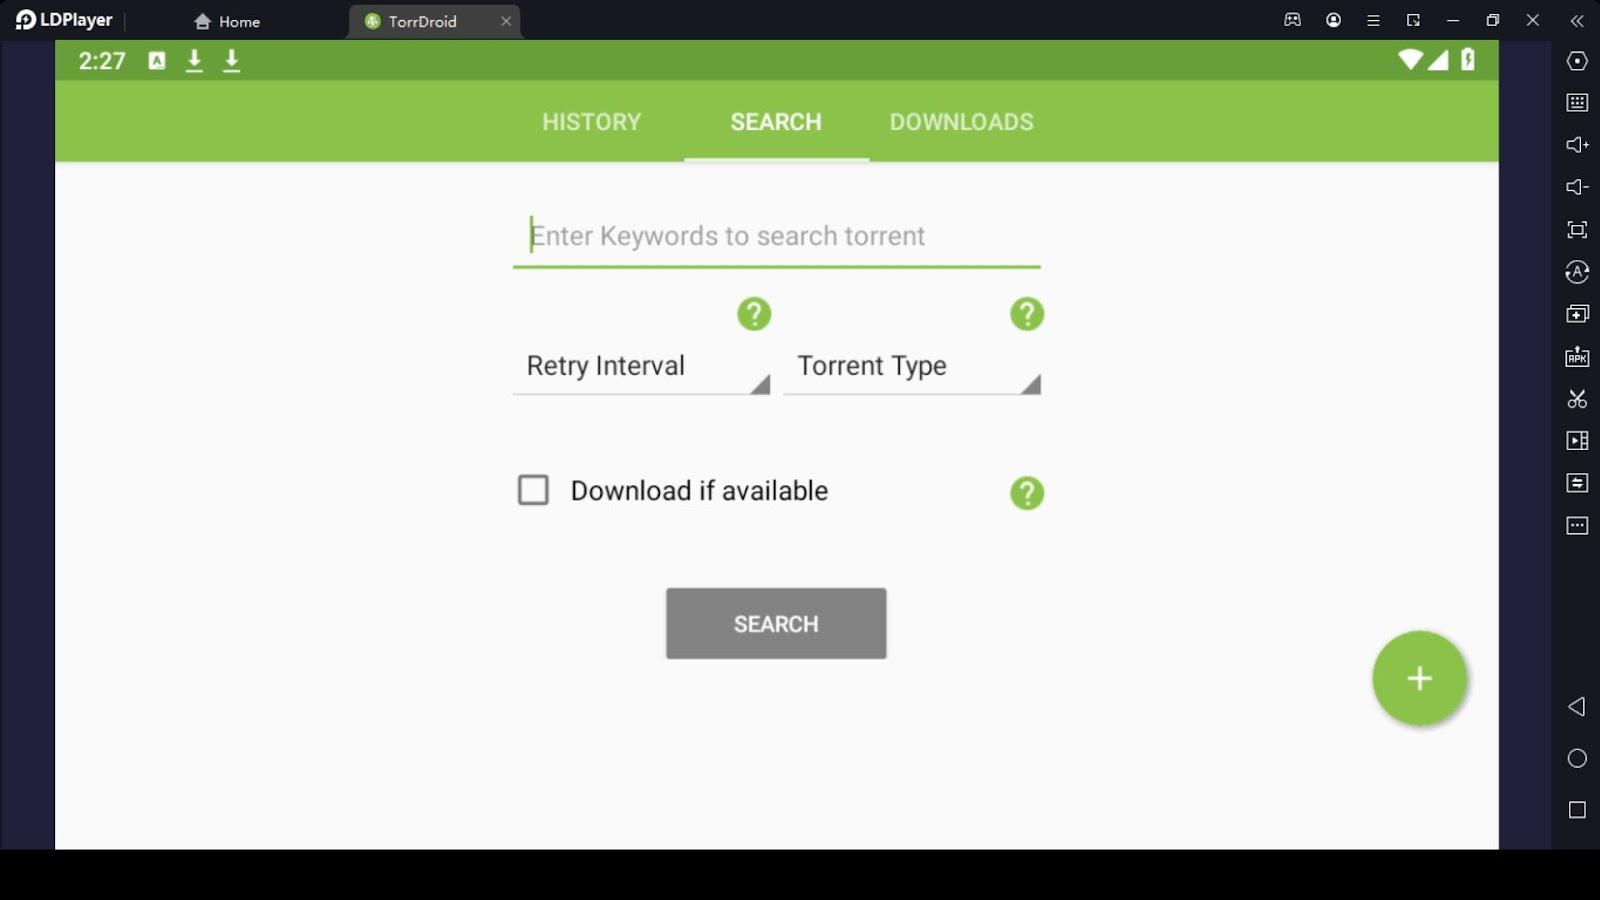Click the LDPlayer mini-window mode icon in the title bar

tap(1413, 20)
